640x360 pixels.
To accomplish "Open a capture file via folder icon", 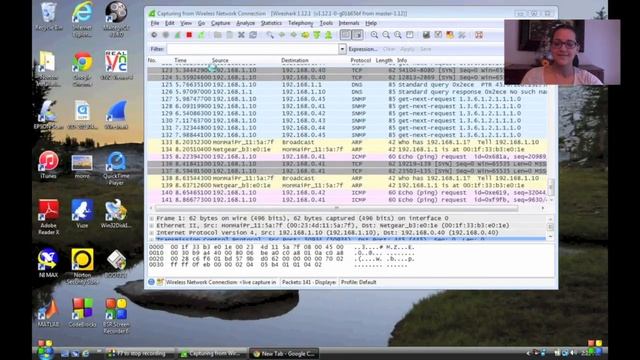I will 218,35.
